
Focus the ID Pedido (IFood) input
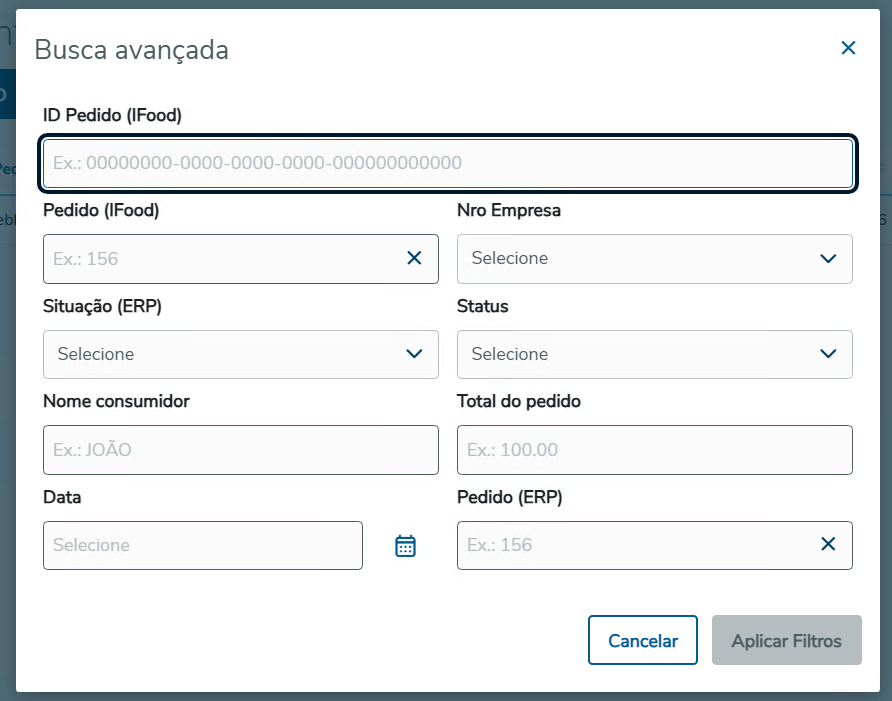coord(446,163)
